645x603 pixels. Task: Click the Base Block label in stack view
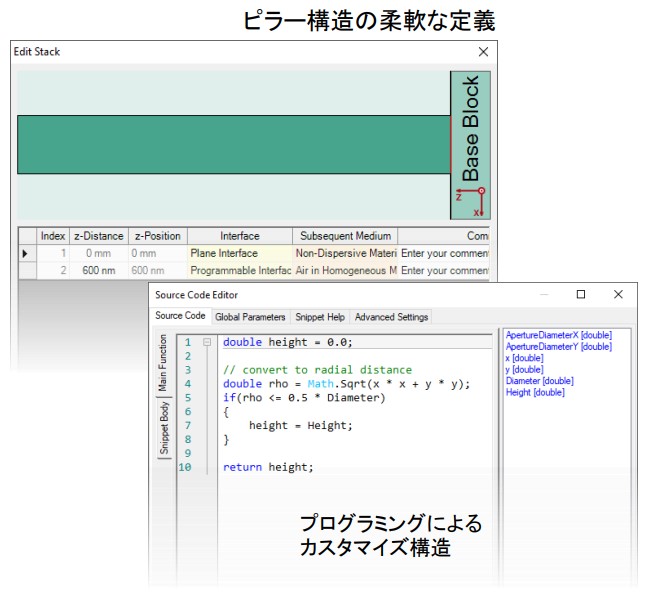click(470, 127)
